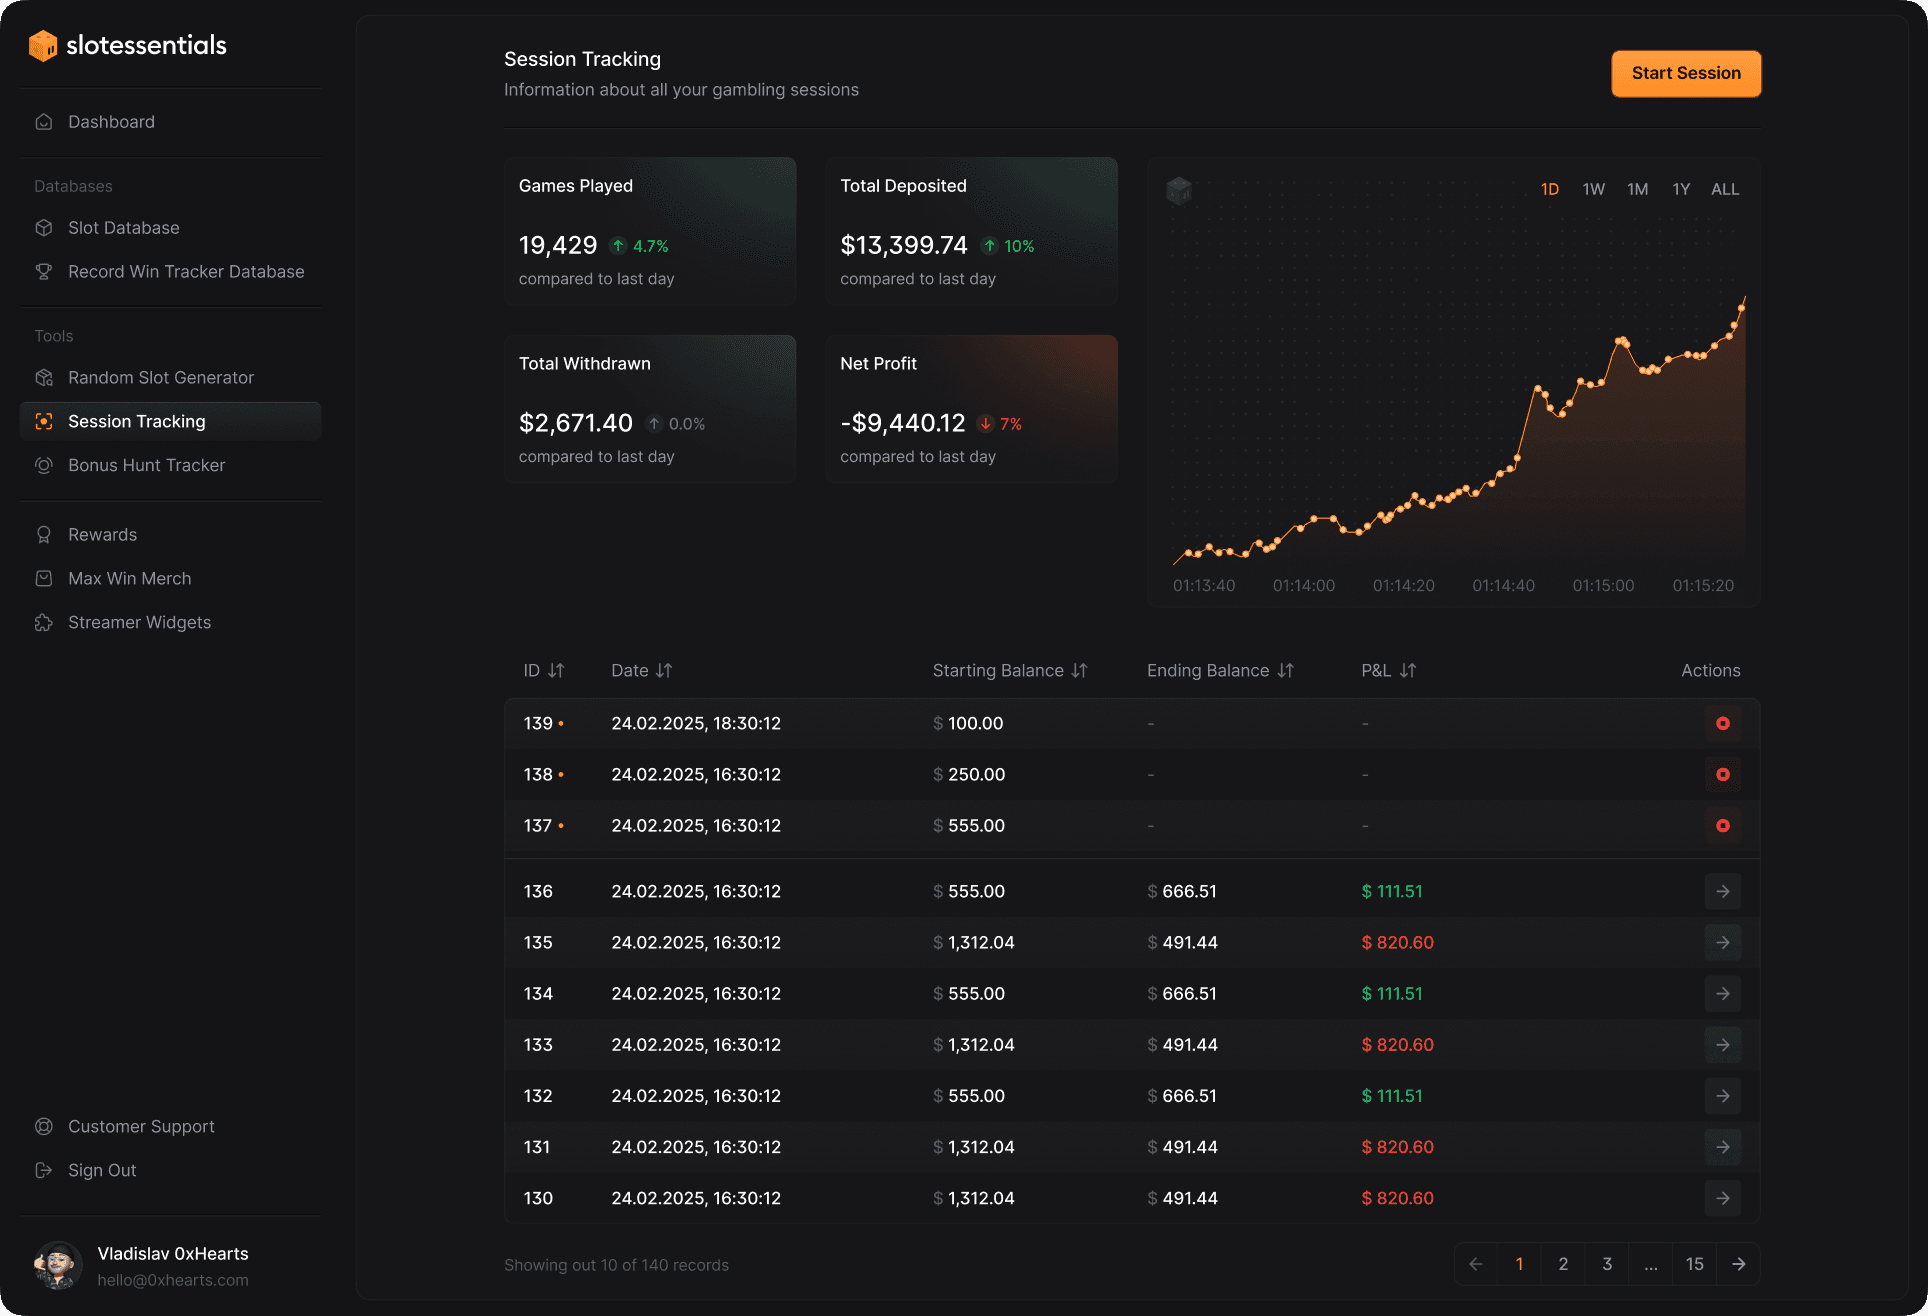Select the Streamer Widgets icon
1928x1316 pixels.
[43, 622]
